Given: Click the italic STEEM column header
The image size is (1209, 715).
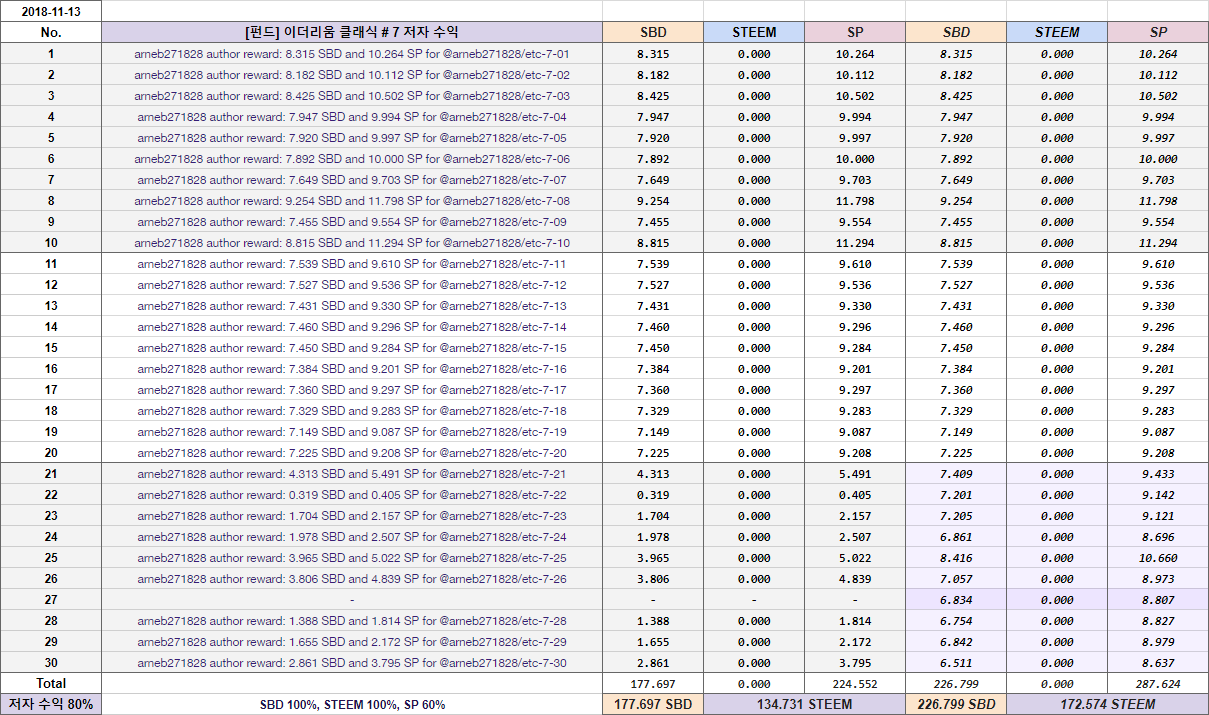Looking at the screenshot, I should (1057, 32).
